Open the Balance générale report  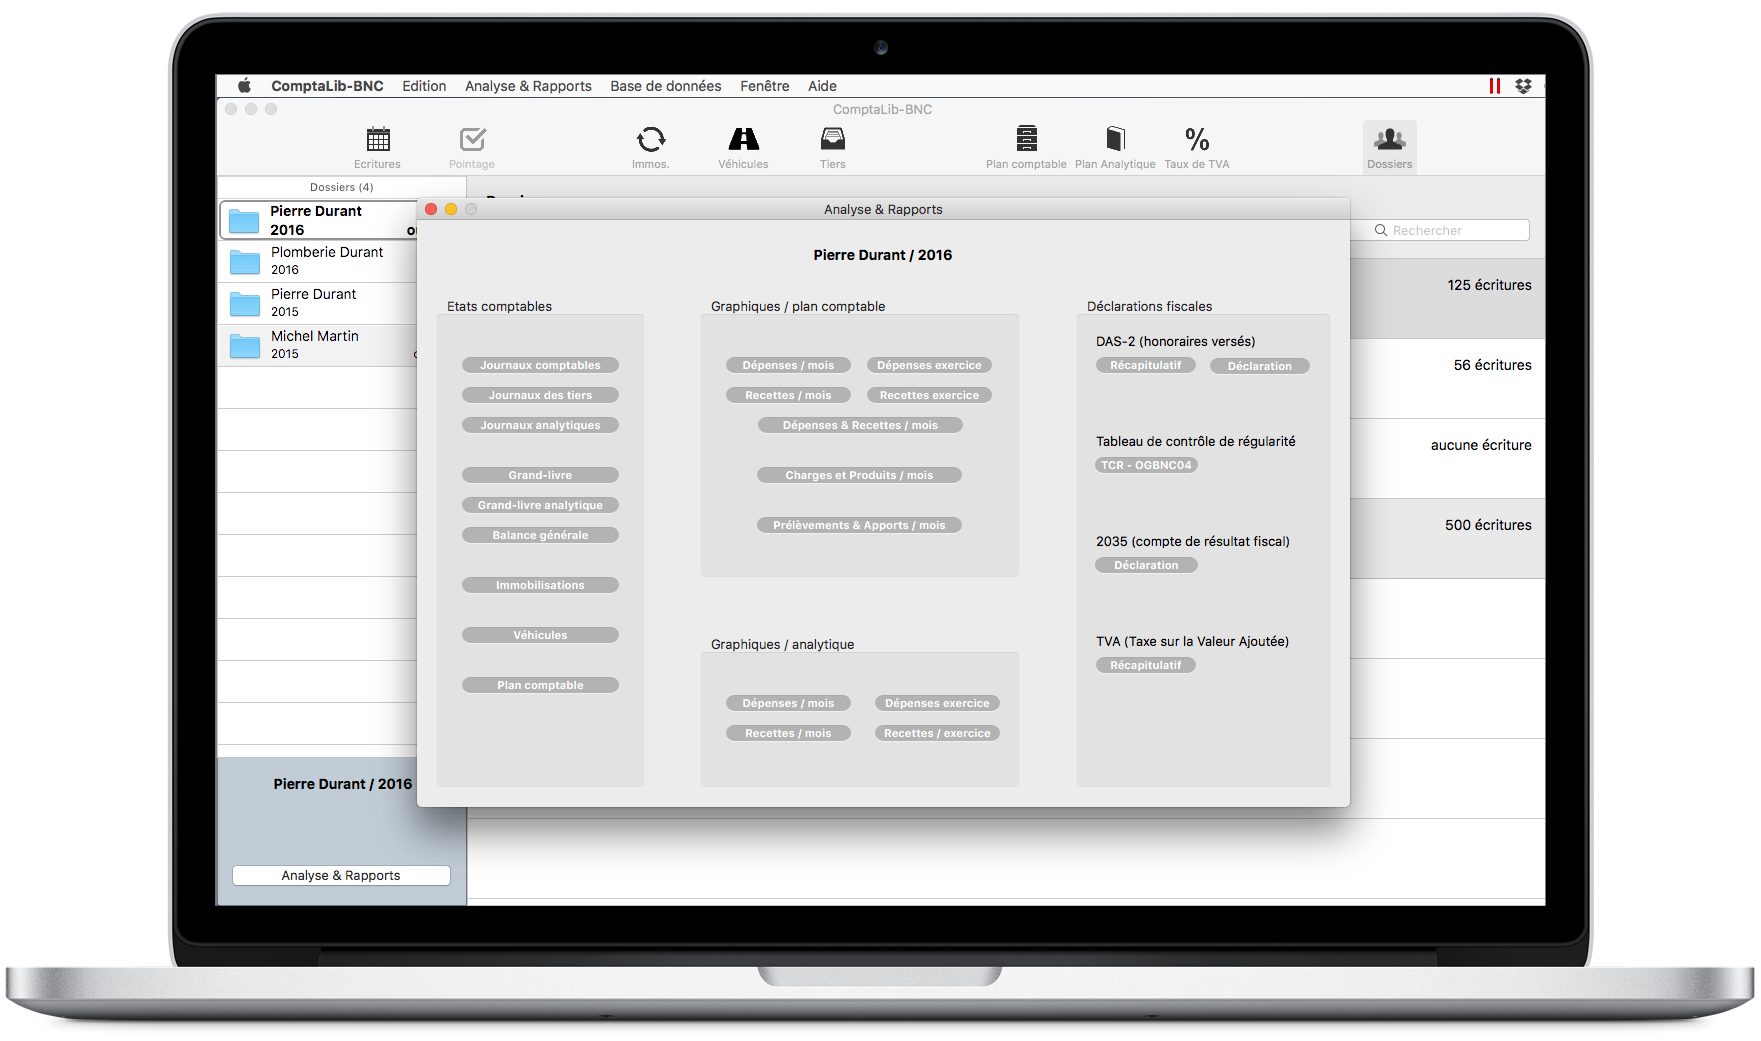tap(540, 535)
